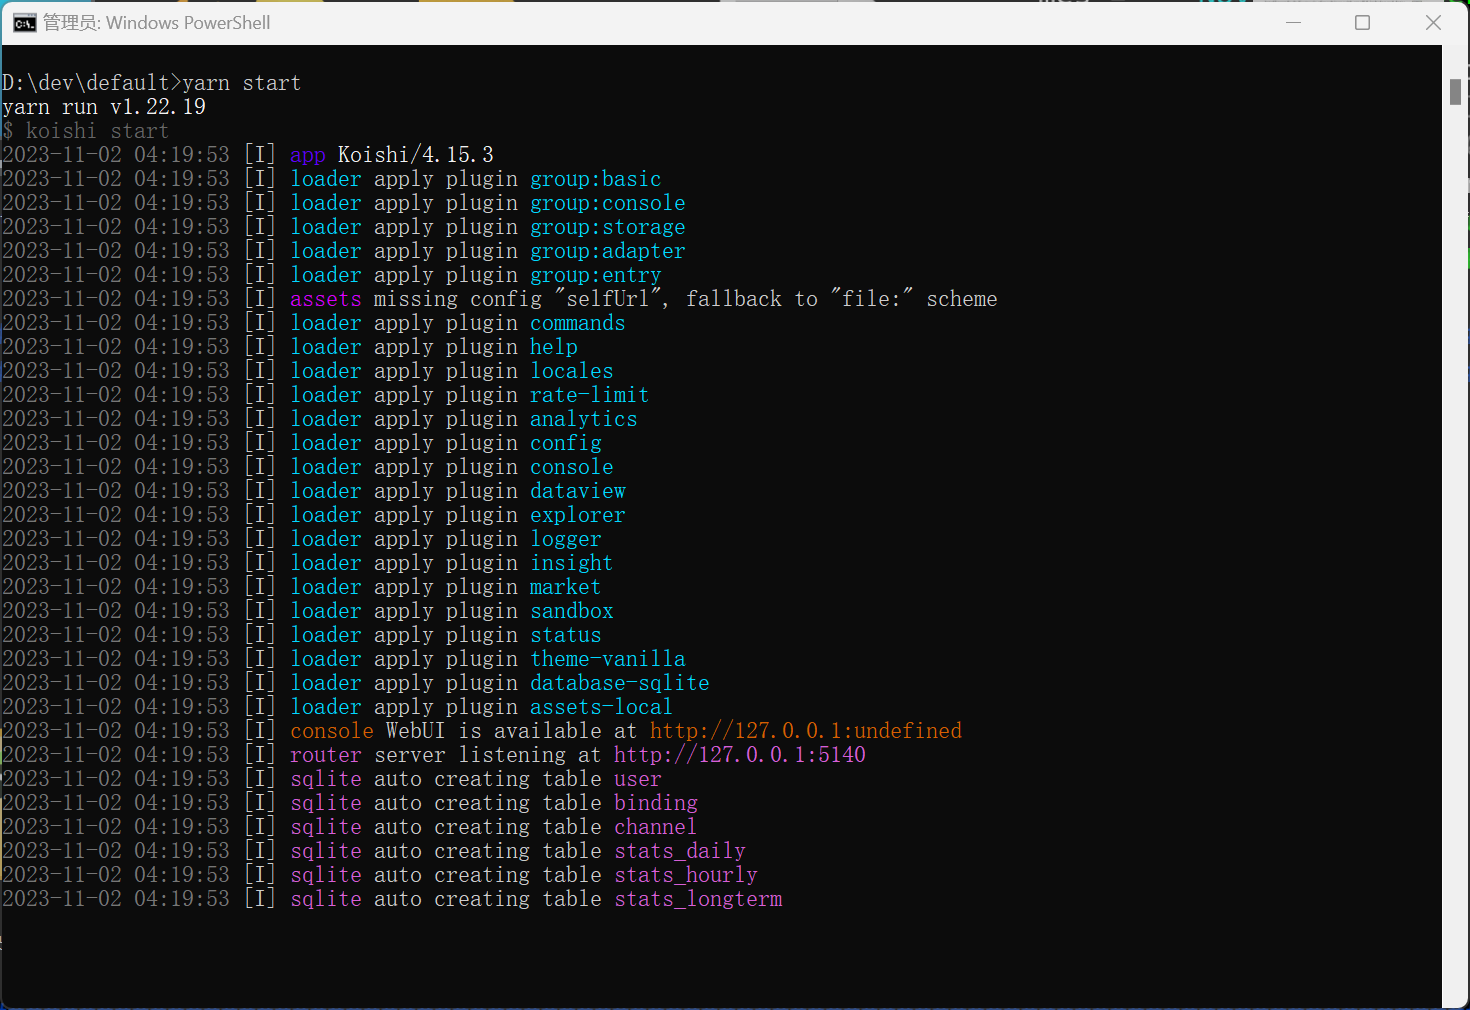Click the "commands" plugin name
The width and height of the screenshot is (1470, 1010).
pyautogui.click(x=578, y=323)
